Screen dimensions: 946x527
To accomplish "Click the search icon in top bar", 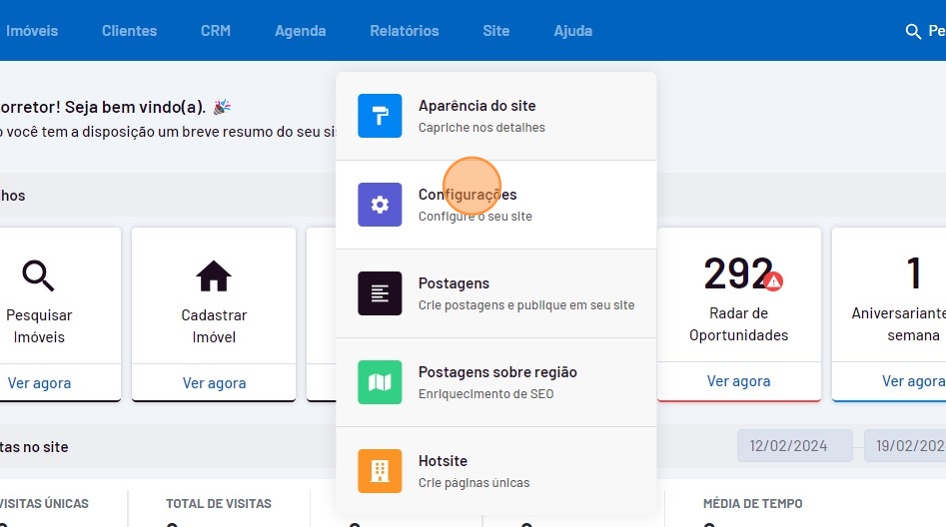I will (x=912, y=32).
